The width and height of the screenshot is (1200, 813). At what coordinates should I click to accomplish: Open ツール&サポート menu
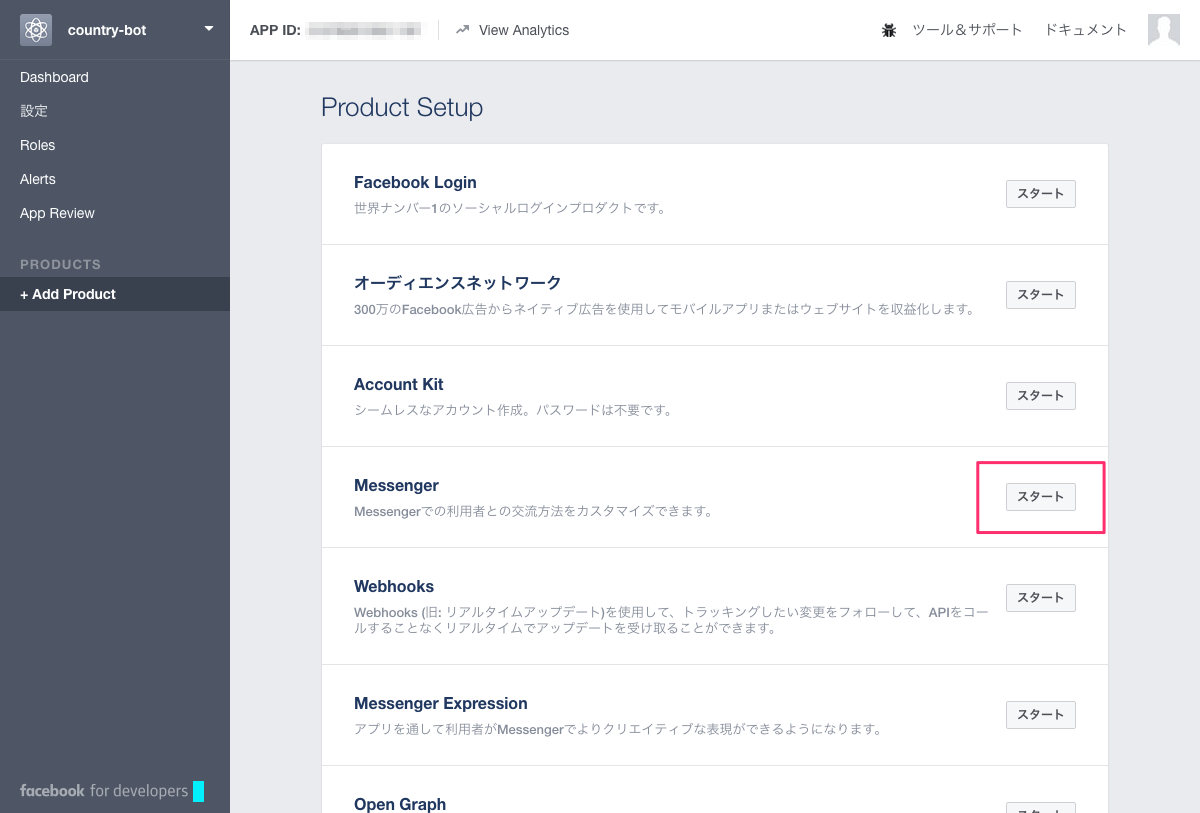point(967,30)
